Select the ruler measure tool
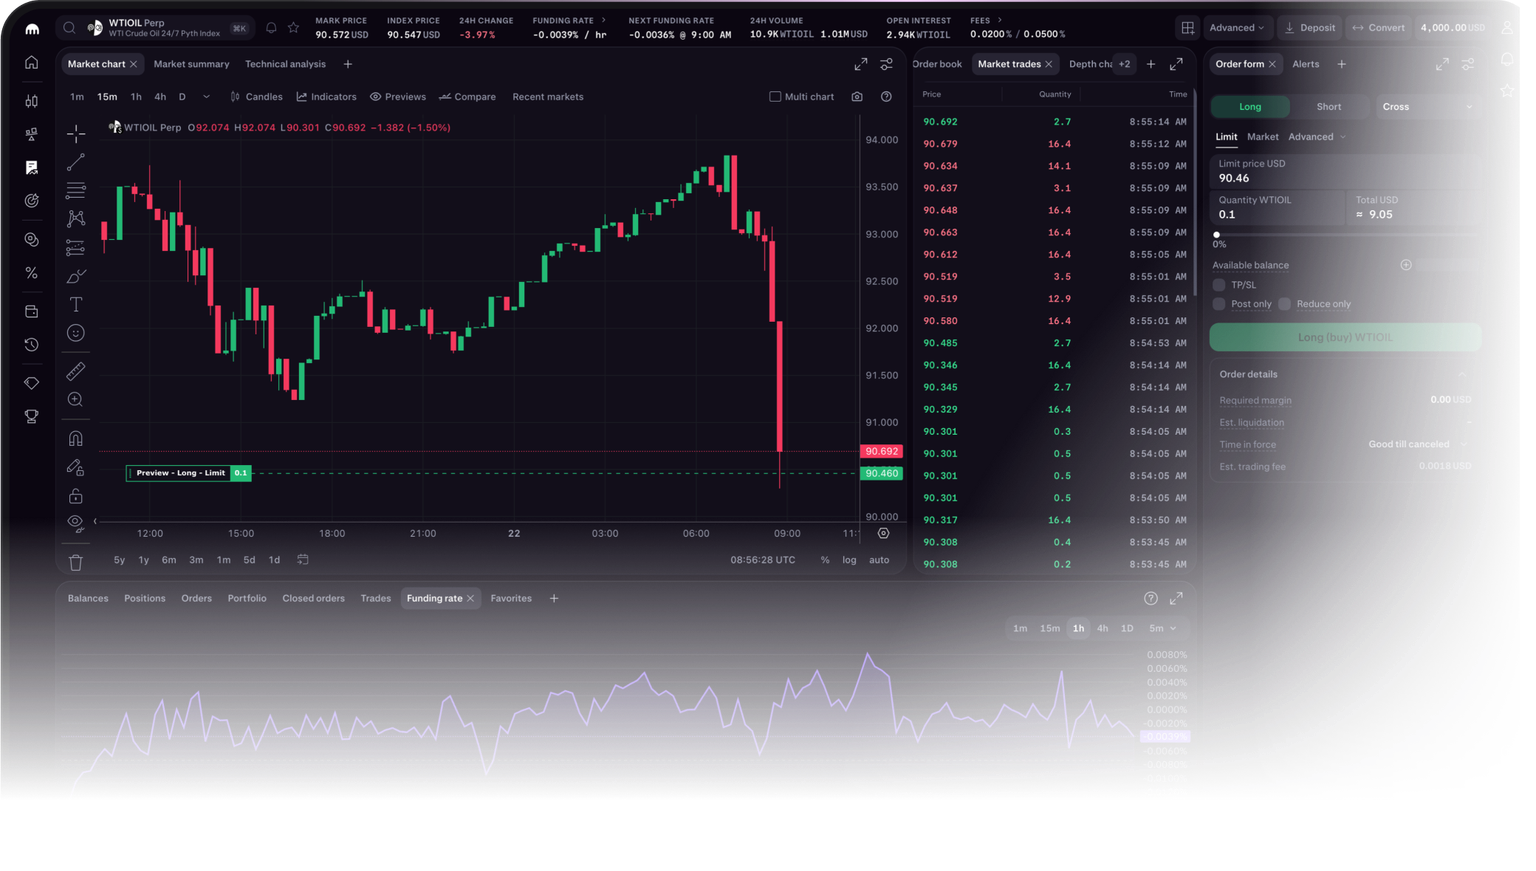 [76, 371]
